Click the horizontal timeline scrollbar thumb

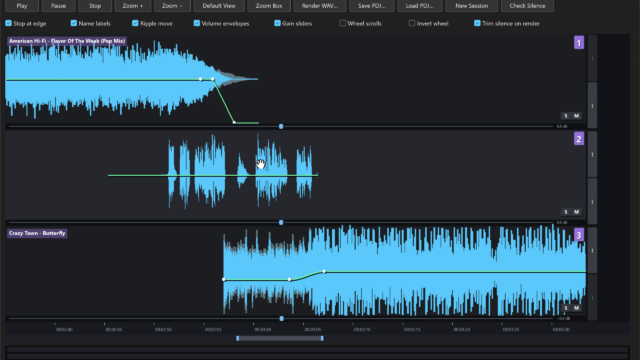pyautogui.click(x=280, y=338)
